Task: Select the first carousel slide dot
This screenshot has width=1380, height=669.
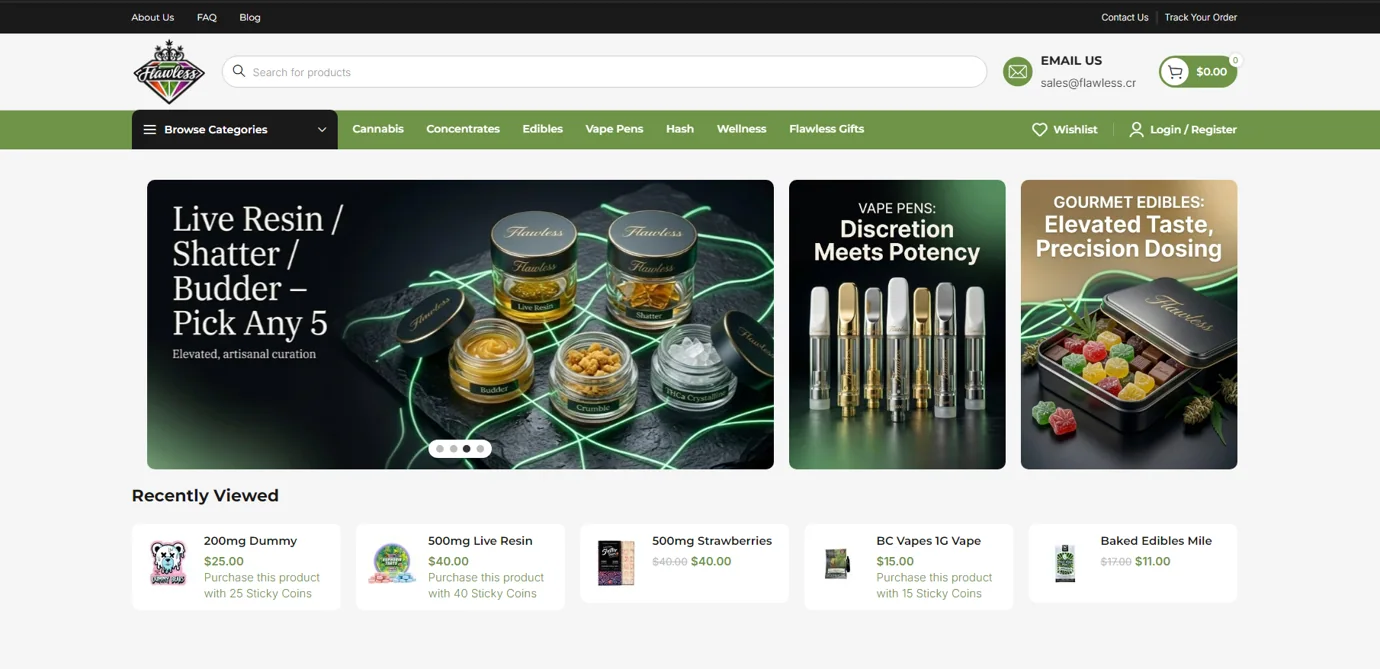Action: point(440,449)
